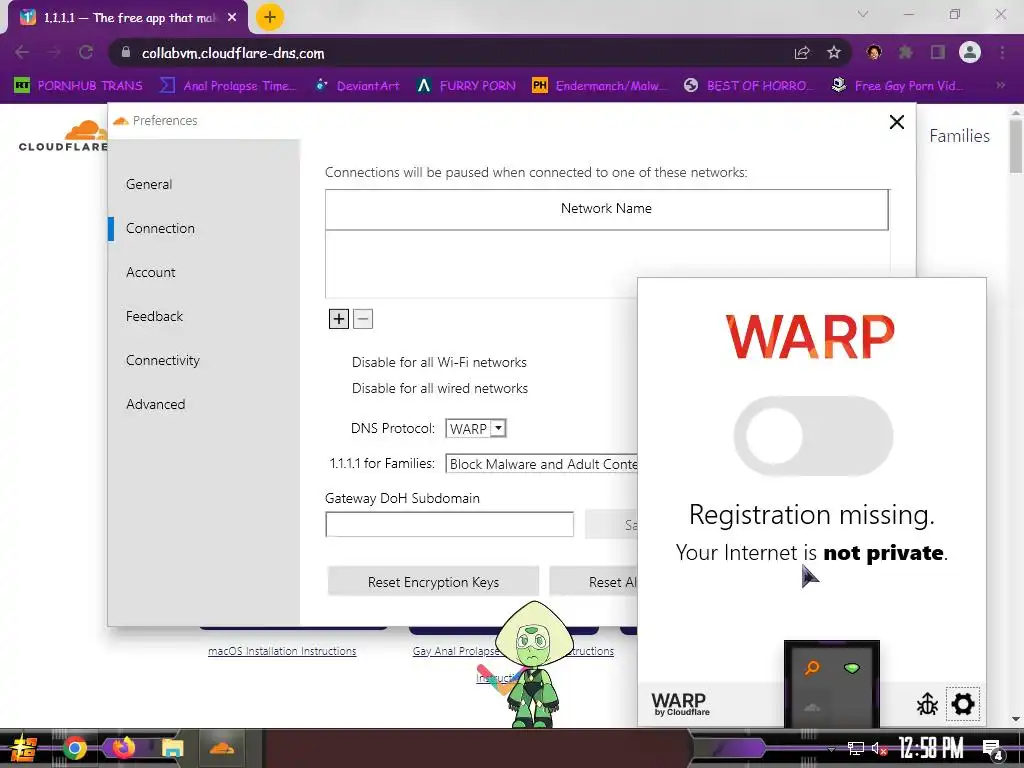Open the notification center icon
Screen dimensions: 1024x768
pyautogui.click(x=993, y=749)
